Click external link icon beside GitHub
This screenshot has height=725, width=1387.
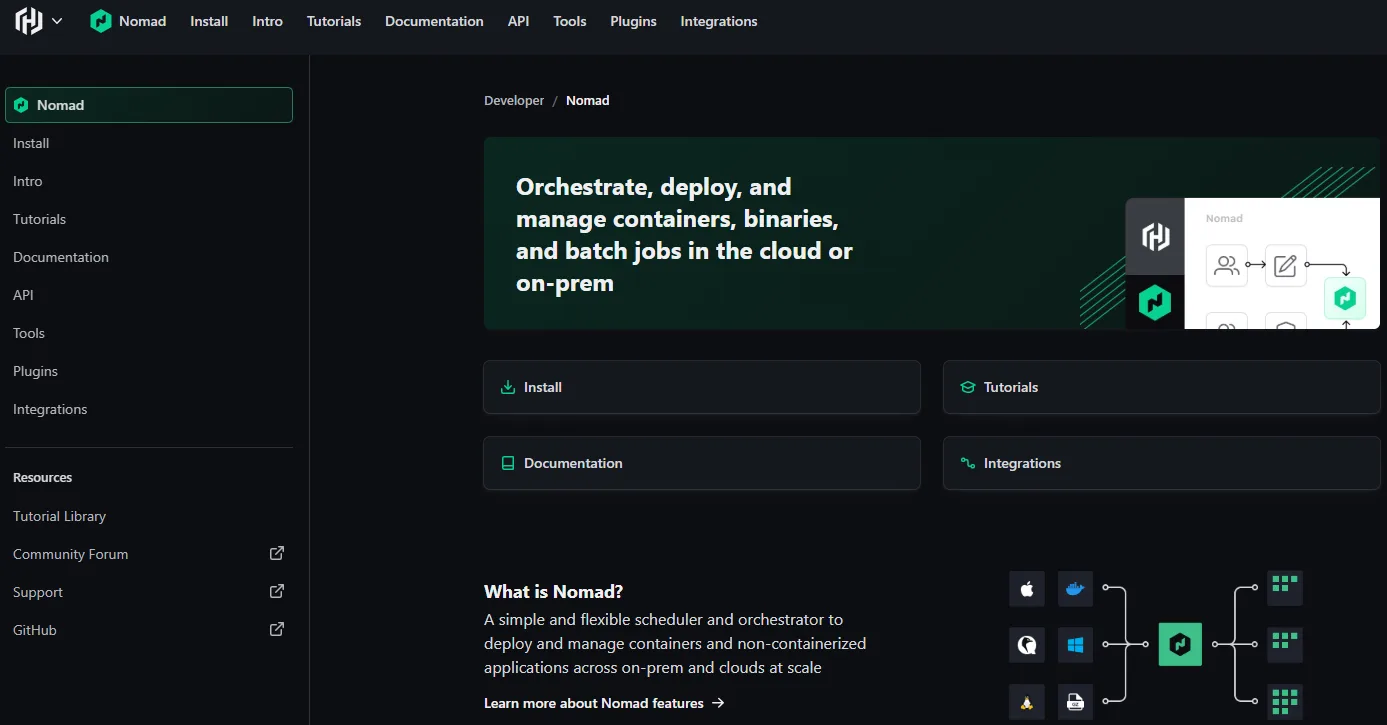[277, 629]
